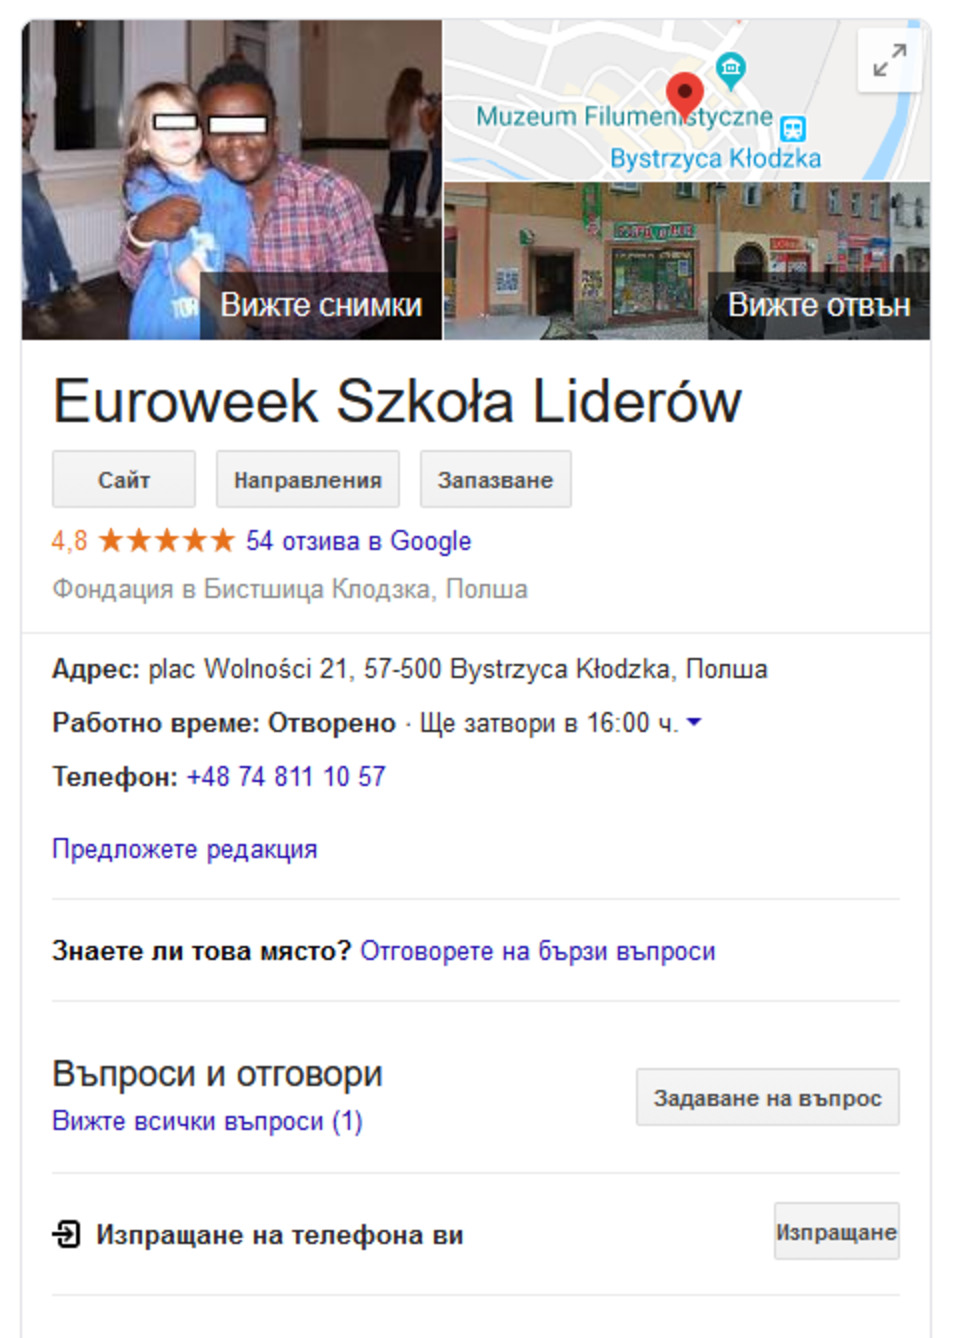
Task: Click the Направления directions button
Action: (308, 479)
